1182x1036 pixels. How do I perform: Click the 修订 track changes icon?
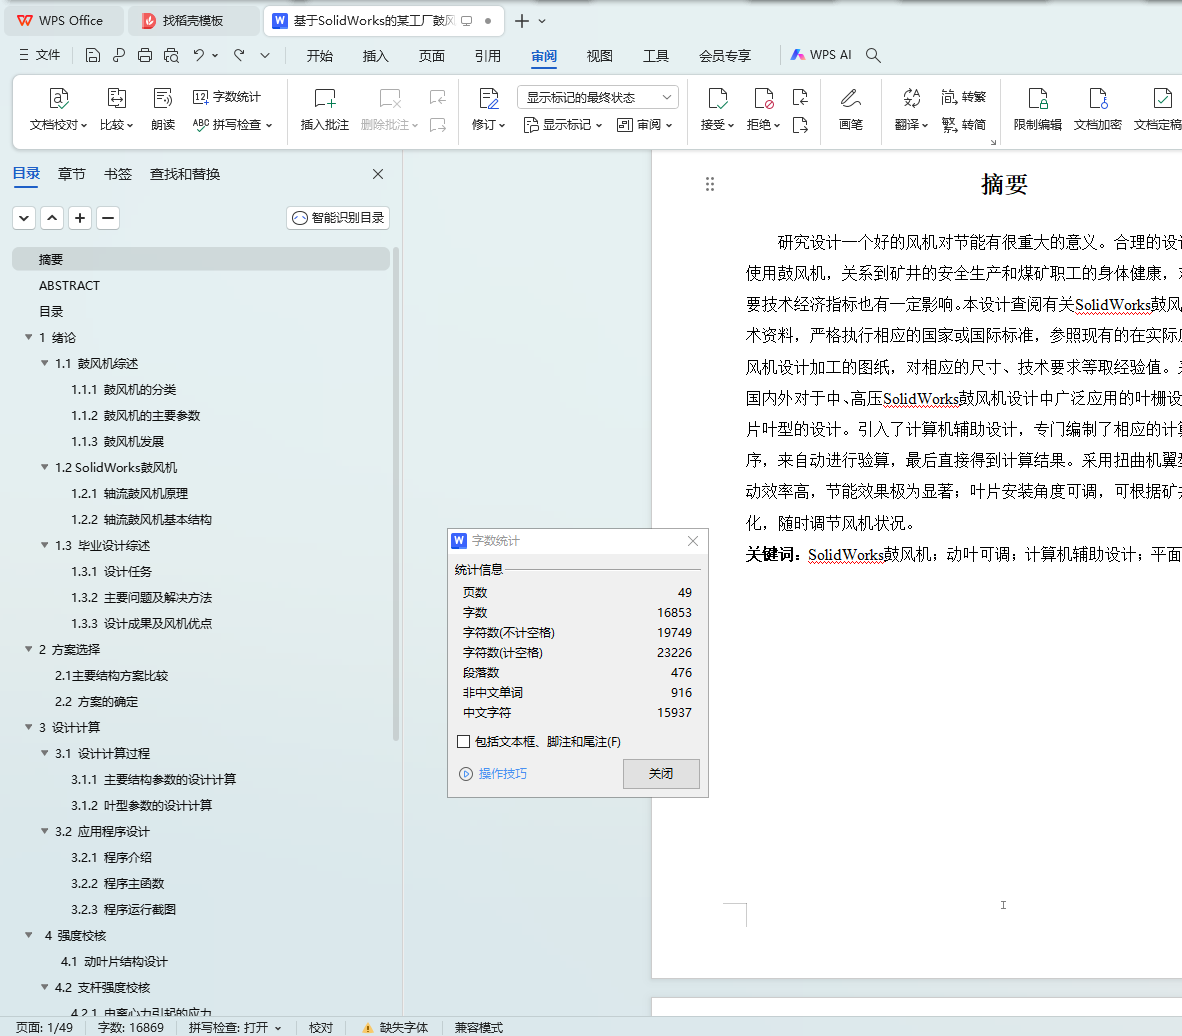pyautogui.click(x=489, y=99)
